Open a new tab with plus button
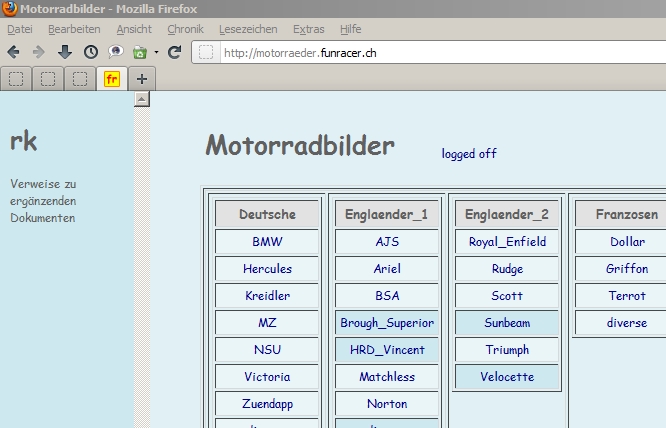The height and width of the screenshot is (428, 666). point(142,79)
